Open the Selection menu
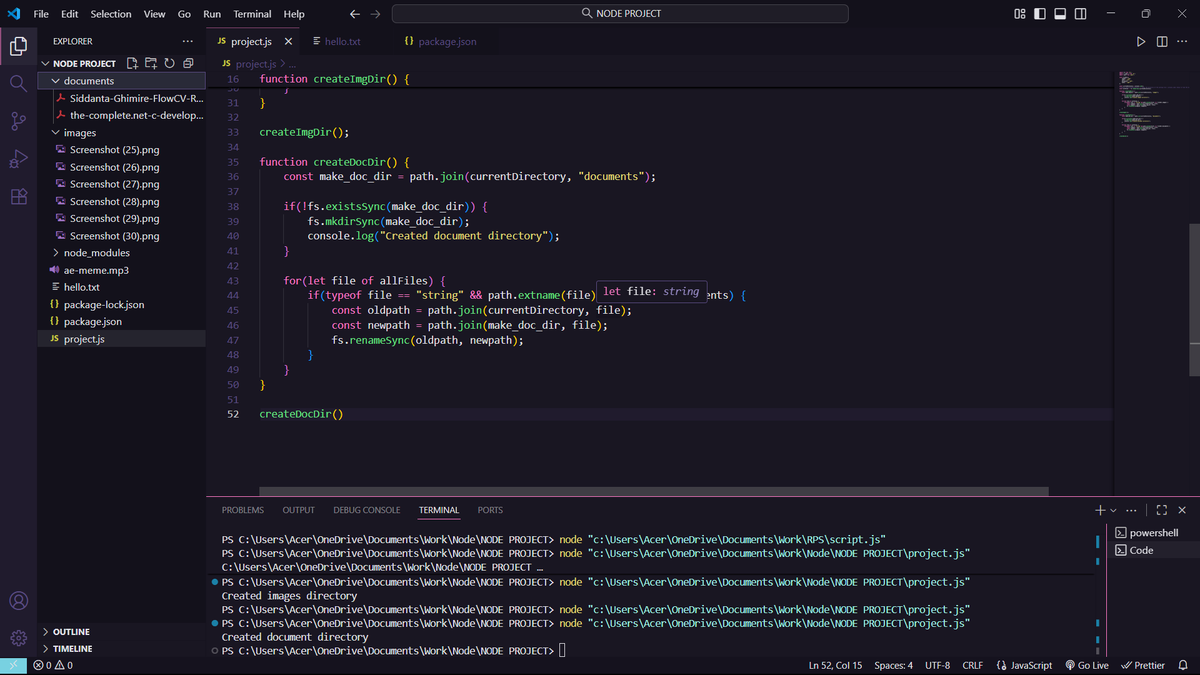Viewport: 1200px width, 675px height. tap(111, 14)
